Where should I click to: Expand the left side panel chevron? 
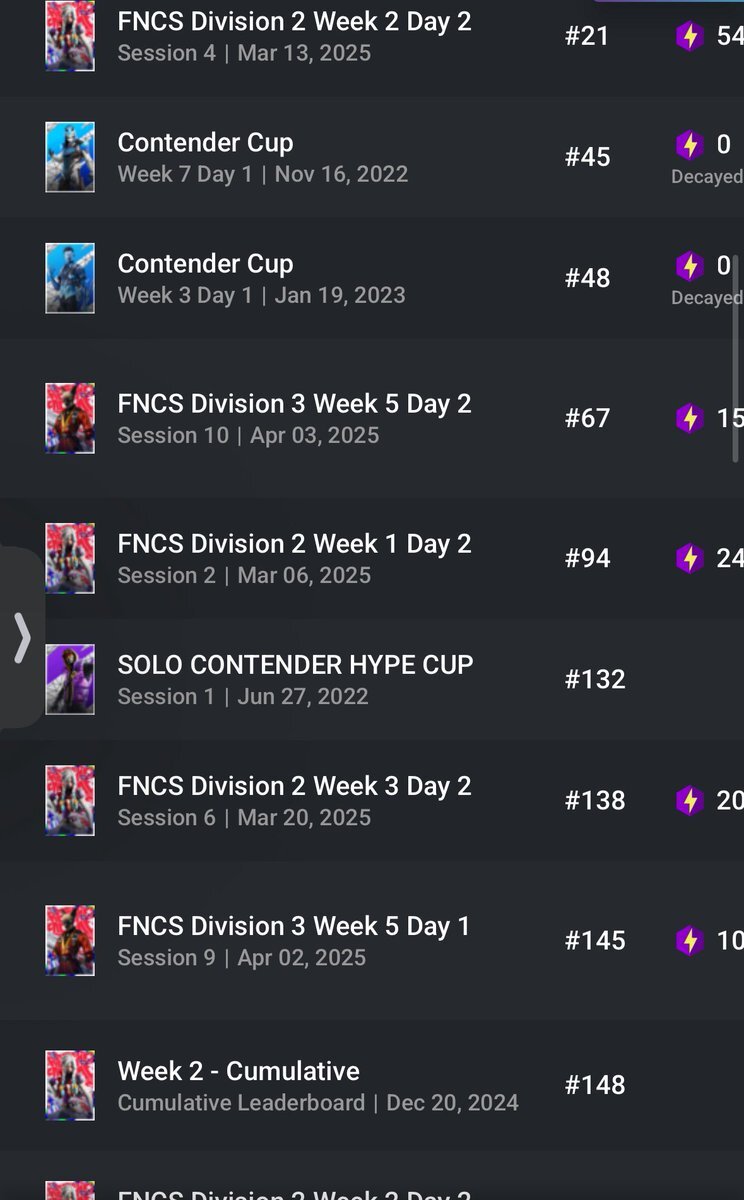22,638
